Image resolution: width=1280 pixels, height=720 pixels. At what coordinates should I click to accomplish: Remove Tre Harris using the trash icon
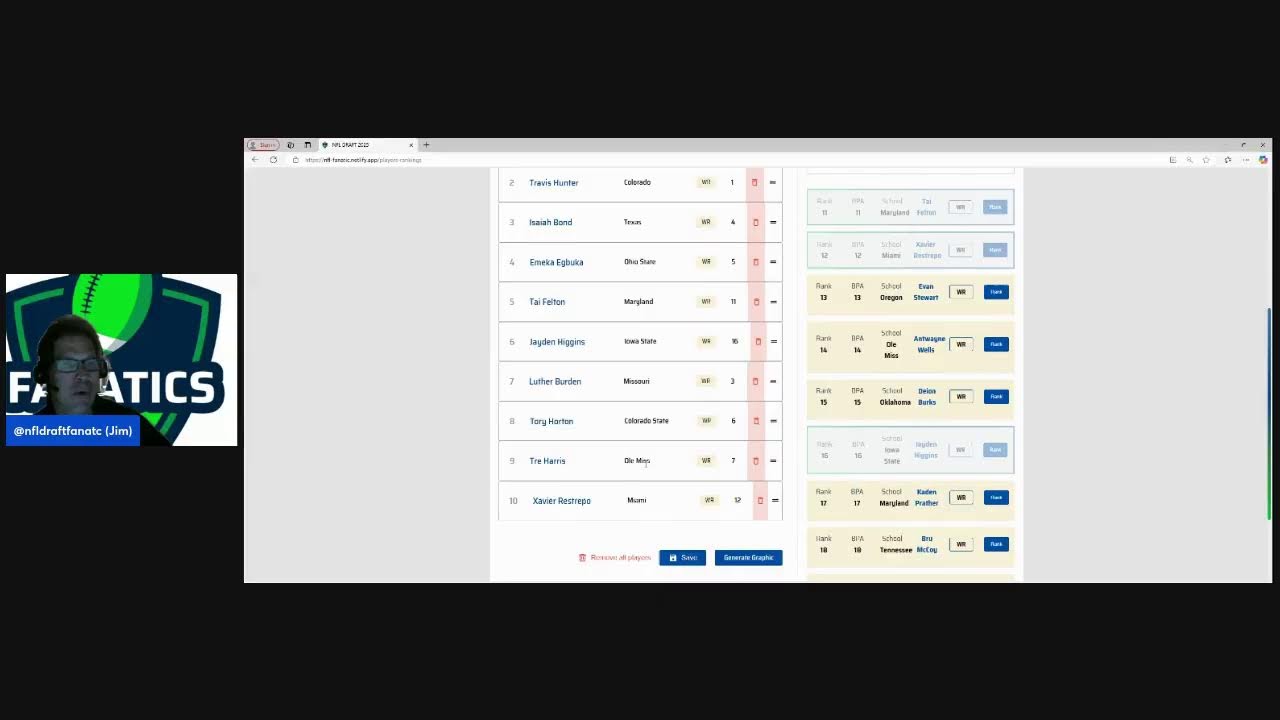point(756,461)
